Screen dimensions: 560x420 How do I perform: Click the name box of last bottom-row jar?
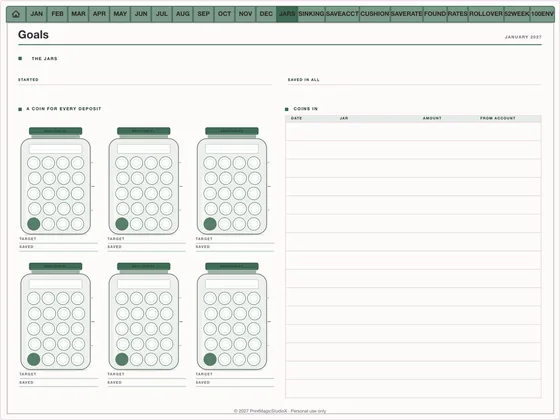point(232,284)
